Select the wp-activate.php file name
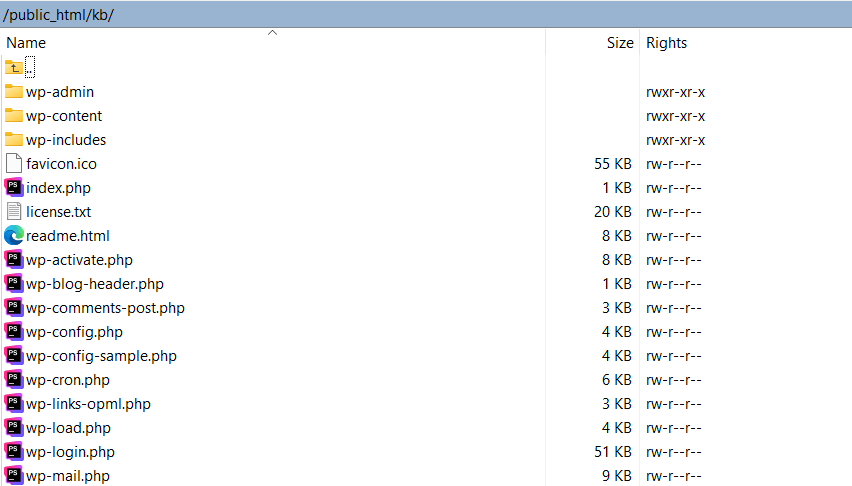This screenshot has height=486, width=852. [79, 260]
